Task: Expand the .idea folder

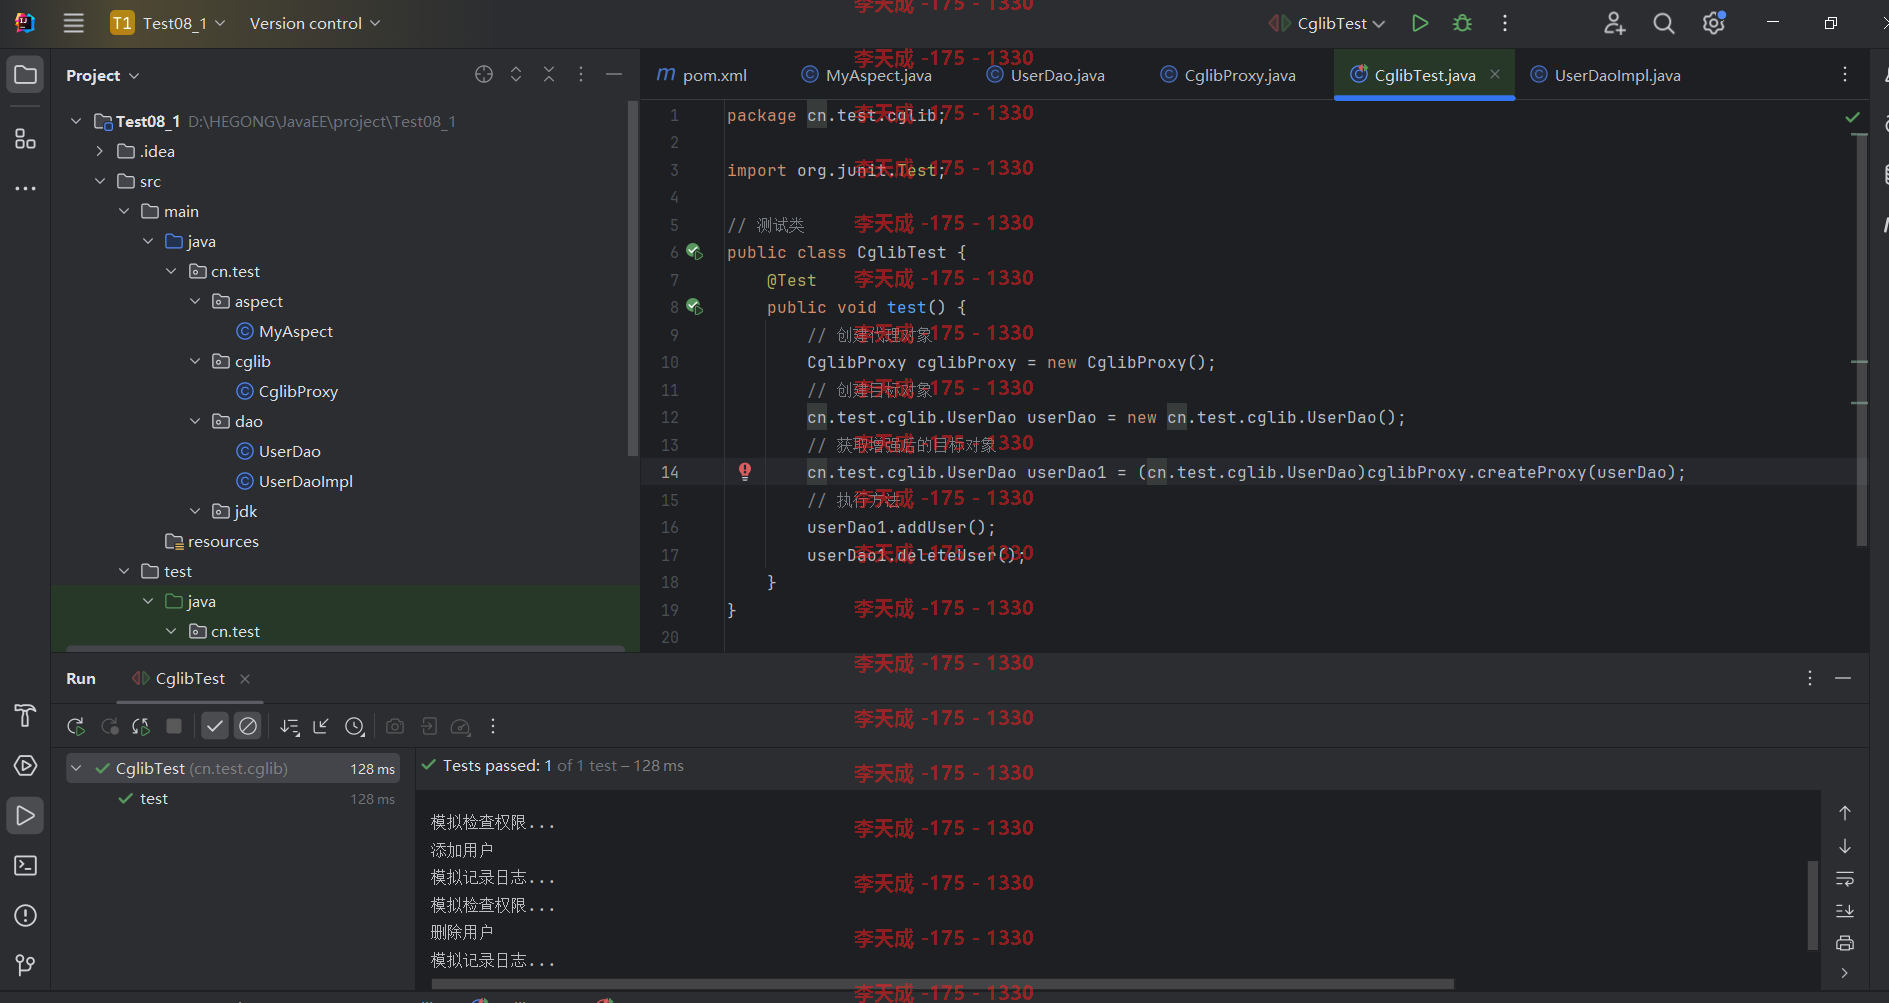Action: (x=100, y=151)
